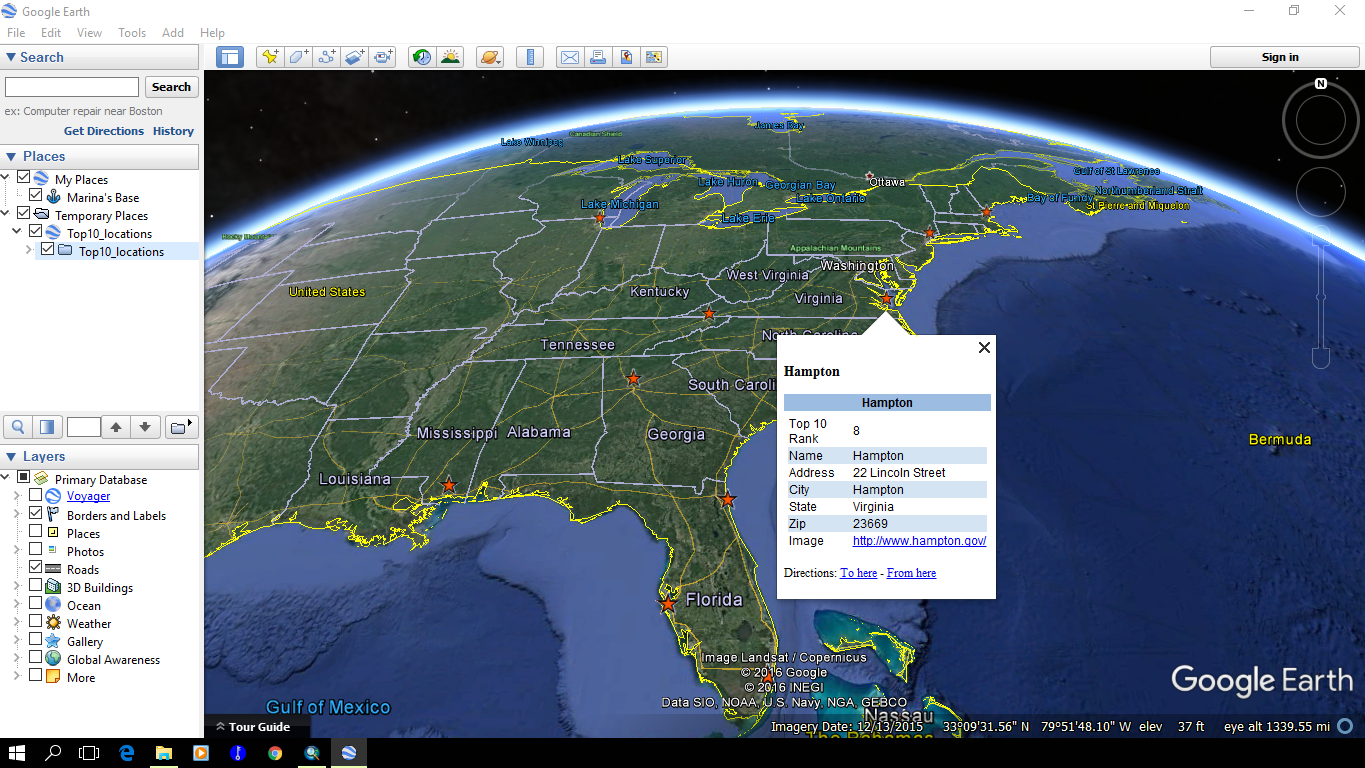The height and width of the screenshot is (768, 1365).
Task: Save the current image
Action: click(625, 57)
